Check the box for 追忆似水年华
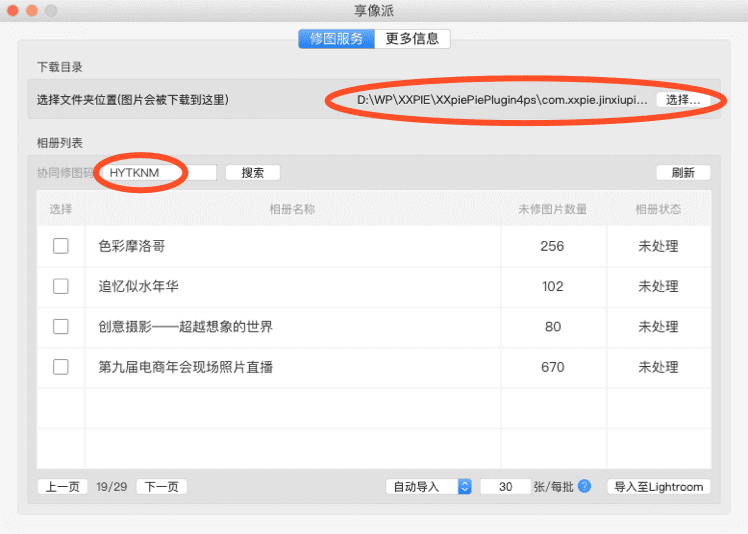748x534 pixels. [61, 286]
